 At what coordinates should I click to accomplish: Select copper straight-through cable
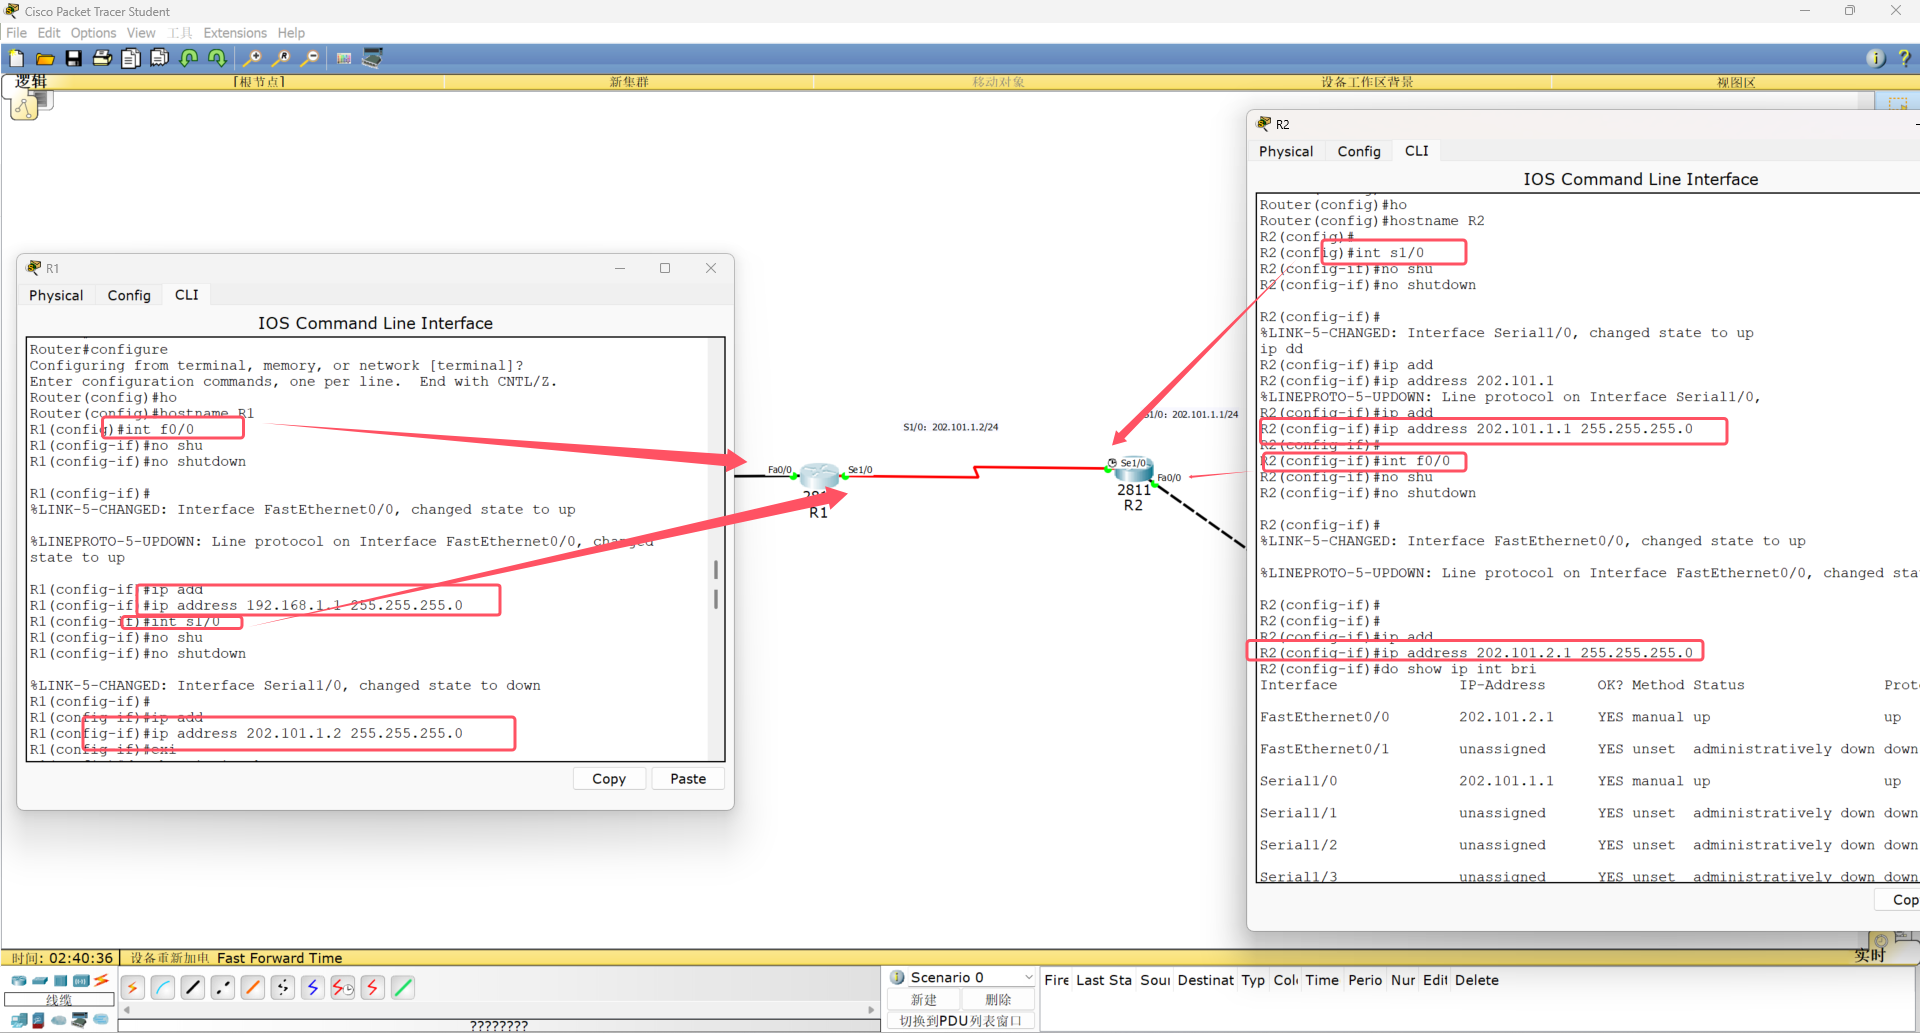pyautogui.click(x=192, y=988)
